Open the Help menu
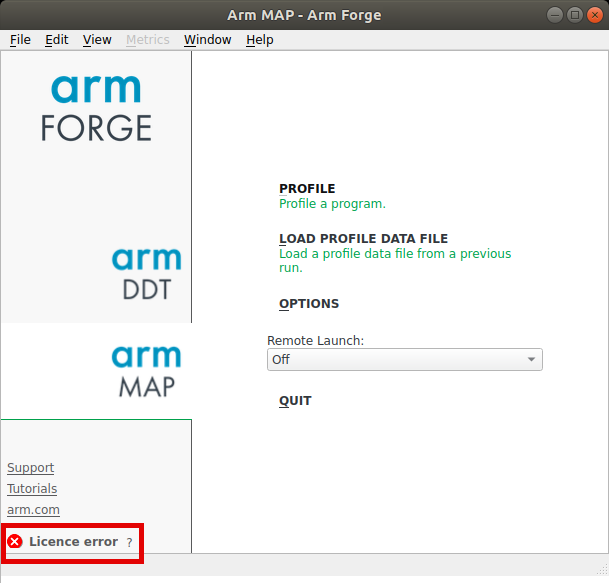Screen dimensions: 609x583 point(259,40)
